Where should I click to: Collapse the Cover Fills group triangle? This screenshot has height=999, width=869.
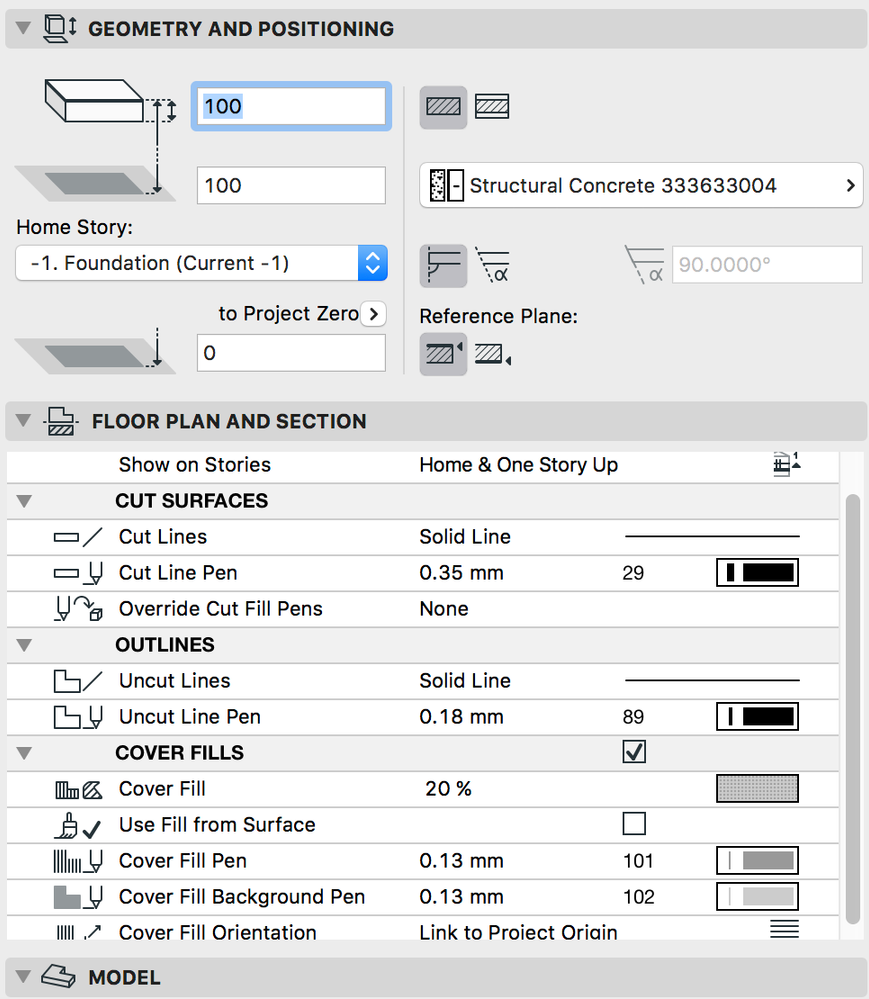[24, 752]
